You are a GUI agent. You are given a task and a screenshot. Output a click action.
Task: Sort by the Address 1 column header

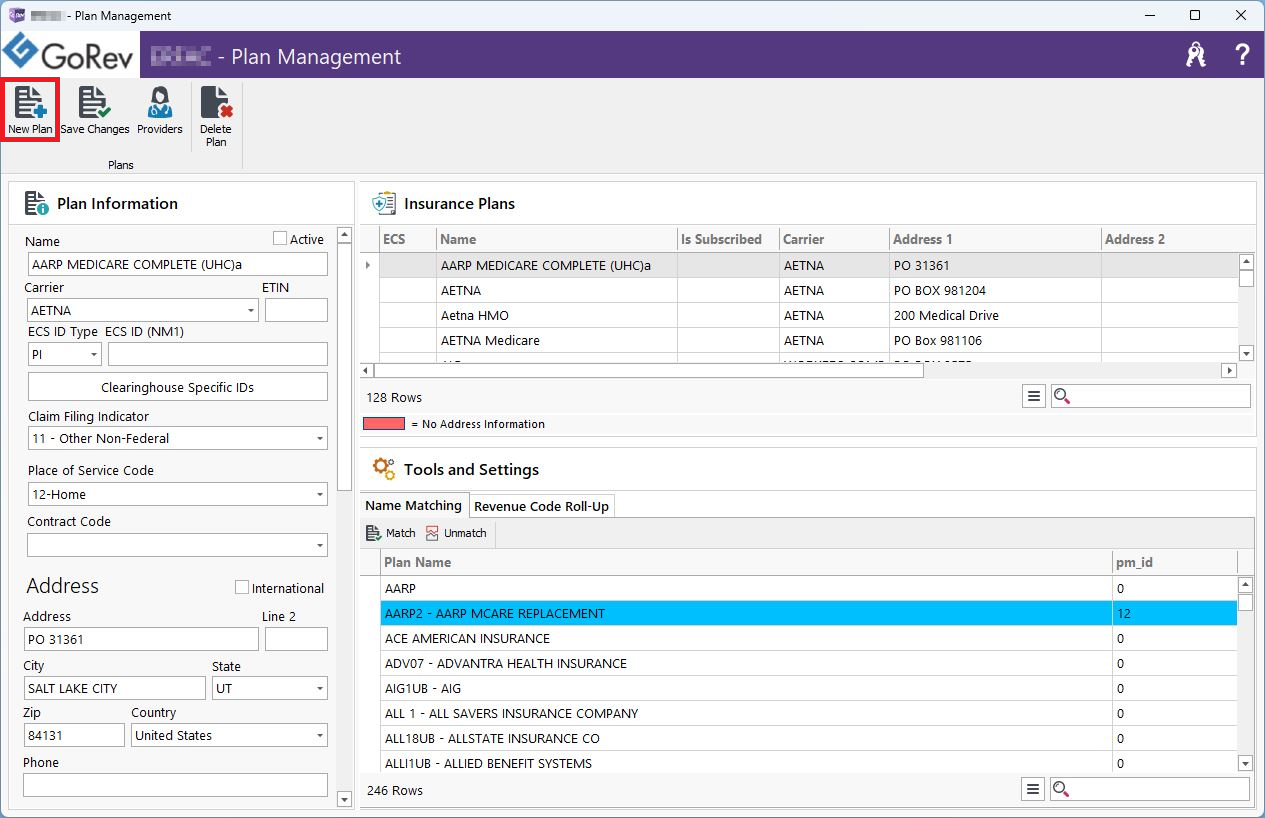(x=995, y=239)
